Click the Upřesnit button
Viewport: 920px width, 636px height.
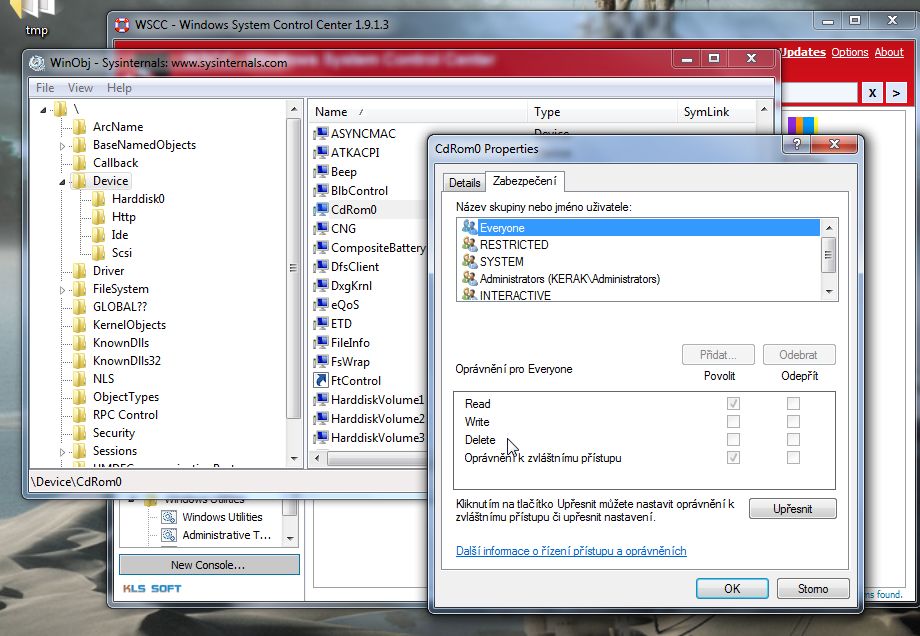[792, 509]
